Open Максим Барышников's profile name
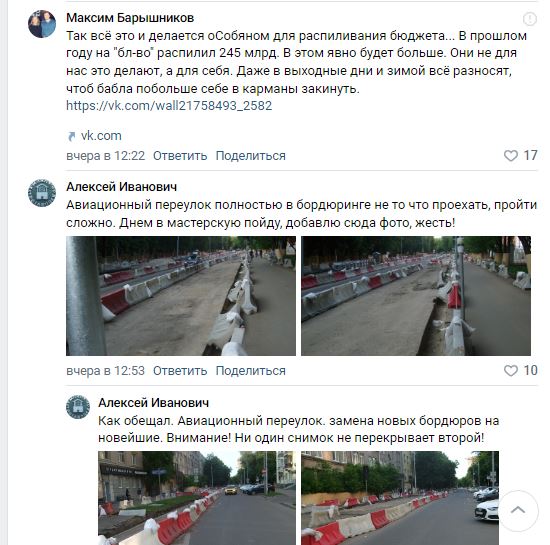Image resolution: width=550 pixels, height=545 pixels. tap(130, 18)
